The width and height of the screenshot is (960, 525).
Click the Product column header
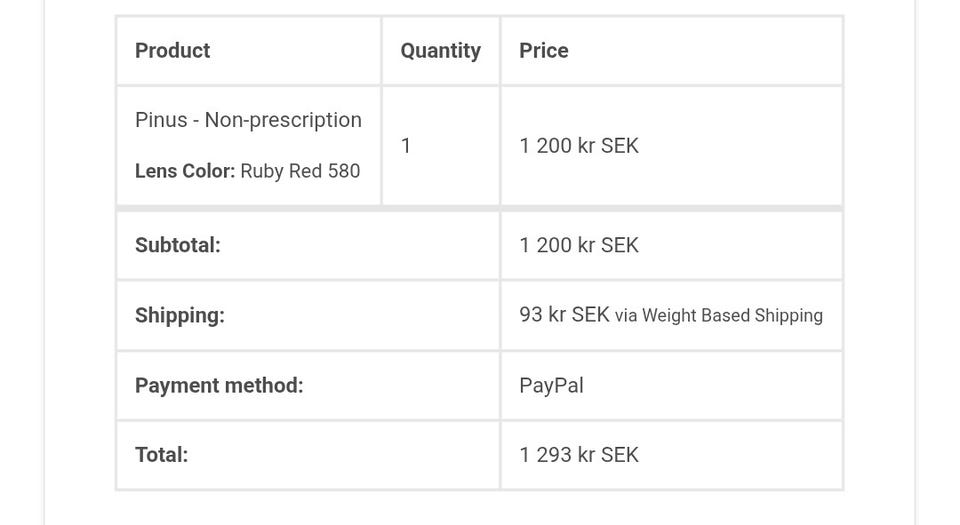[172, 51]
